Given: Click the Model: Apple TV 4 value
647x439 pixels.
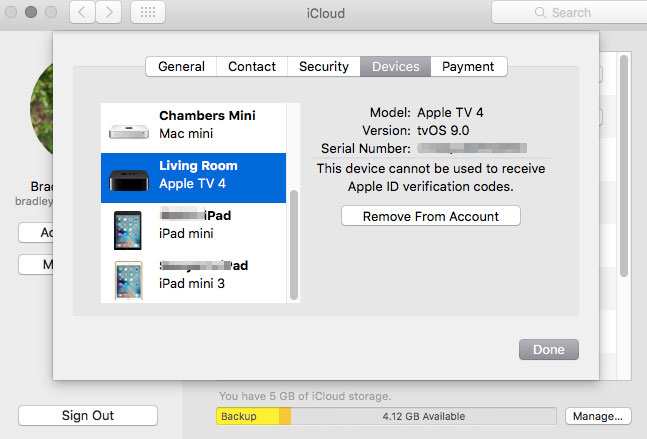Looking at the screenshot, I should [x=450, y=112].
